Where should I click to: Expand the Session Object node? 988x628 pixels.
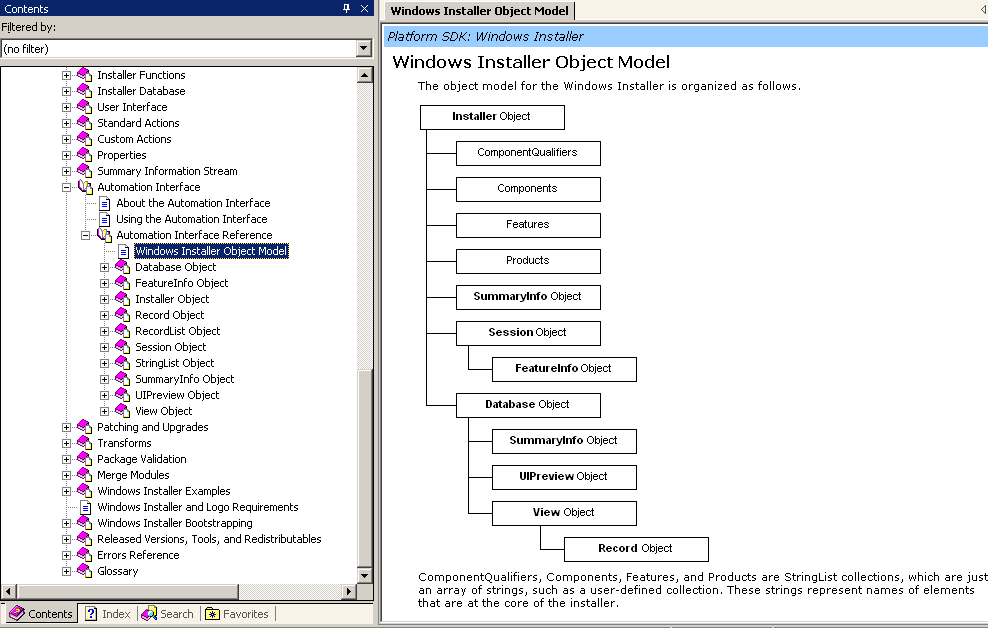pos(105,347)
